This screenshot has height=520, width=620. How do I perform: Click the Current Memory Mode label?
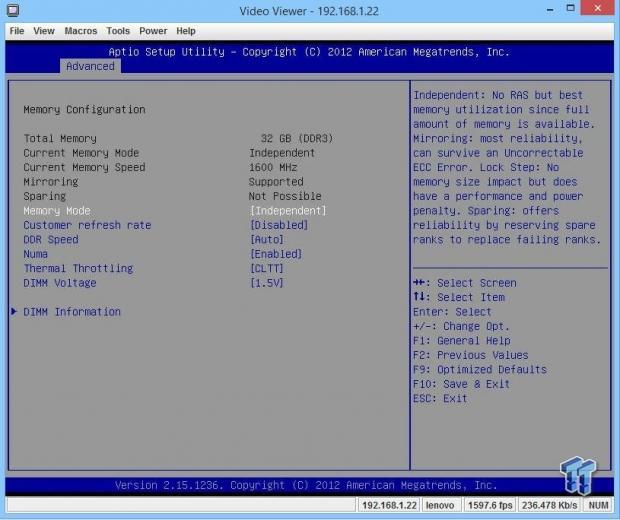coord(81,153)
